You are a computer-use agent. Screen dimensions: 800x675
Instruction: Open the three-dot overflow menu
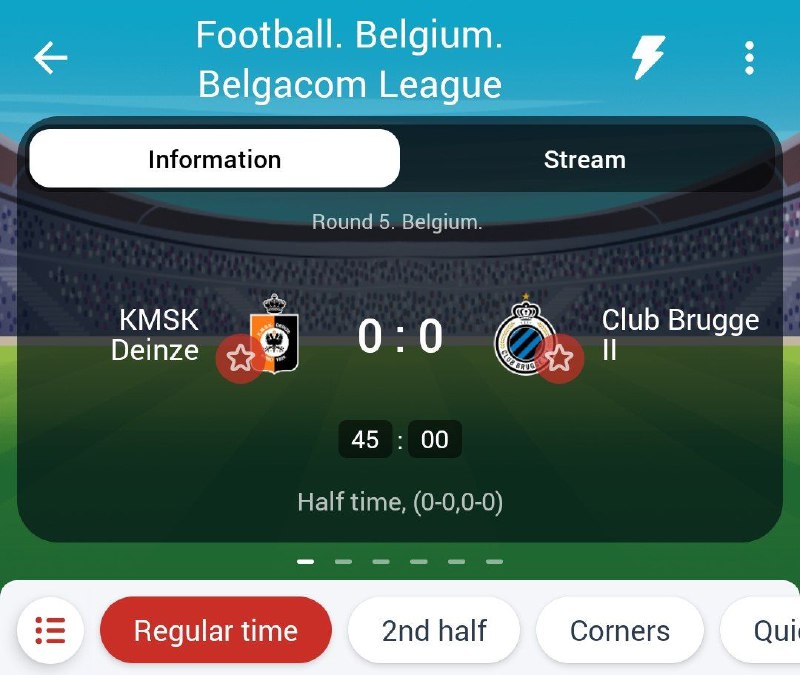pos(749,58)
